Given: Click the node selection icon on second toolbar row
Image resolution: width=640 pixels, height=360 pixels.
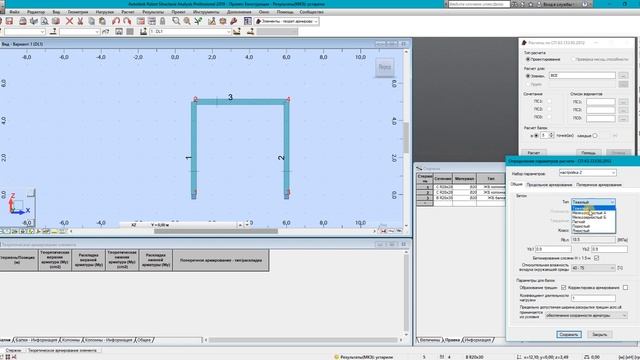Looking at the screenshot, I should coord(53,31).
